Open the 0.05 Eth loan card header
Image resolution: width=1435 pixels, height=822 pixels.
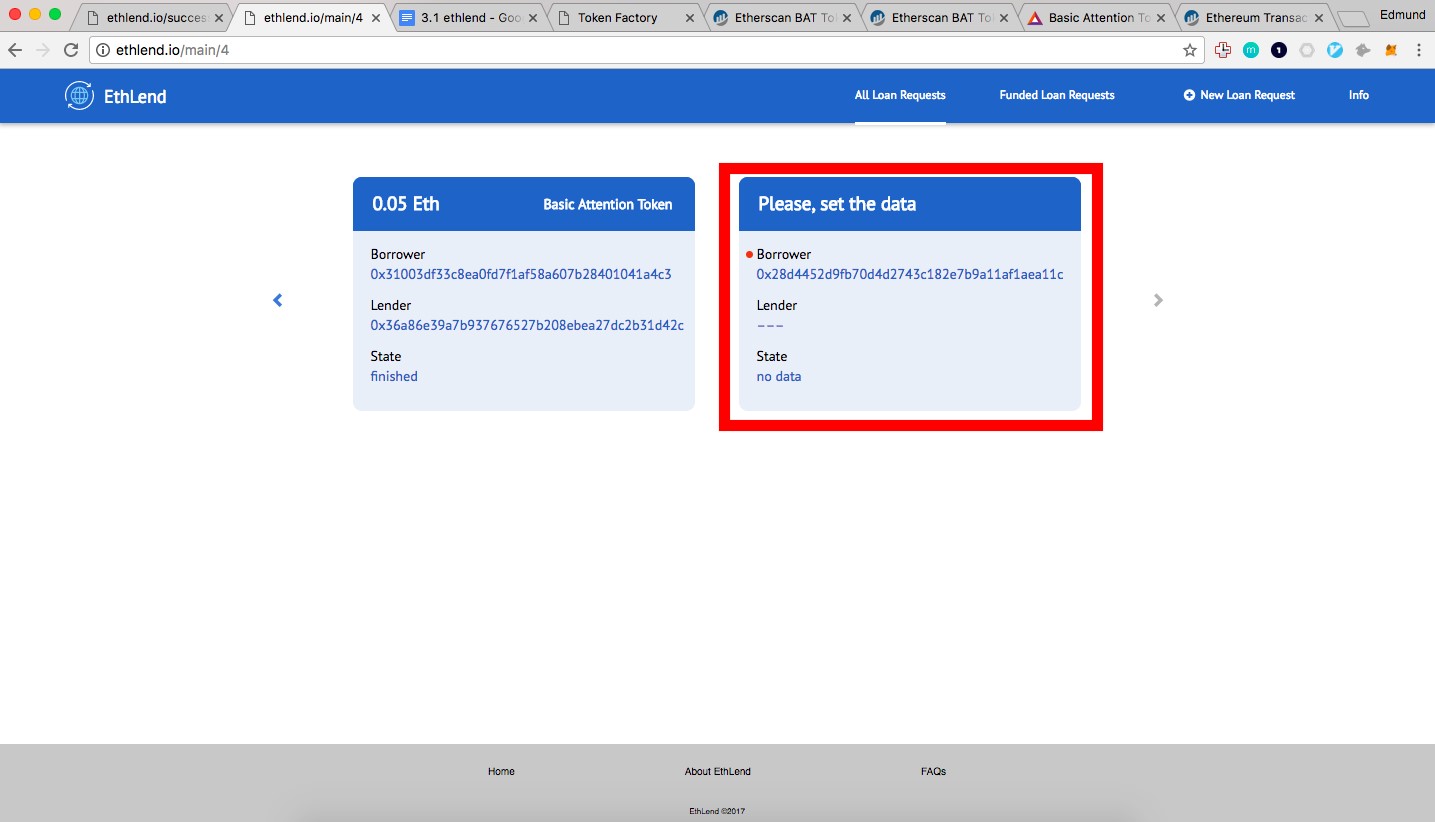(x=524, y=204)
